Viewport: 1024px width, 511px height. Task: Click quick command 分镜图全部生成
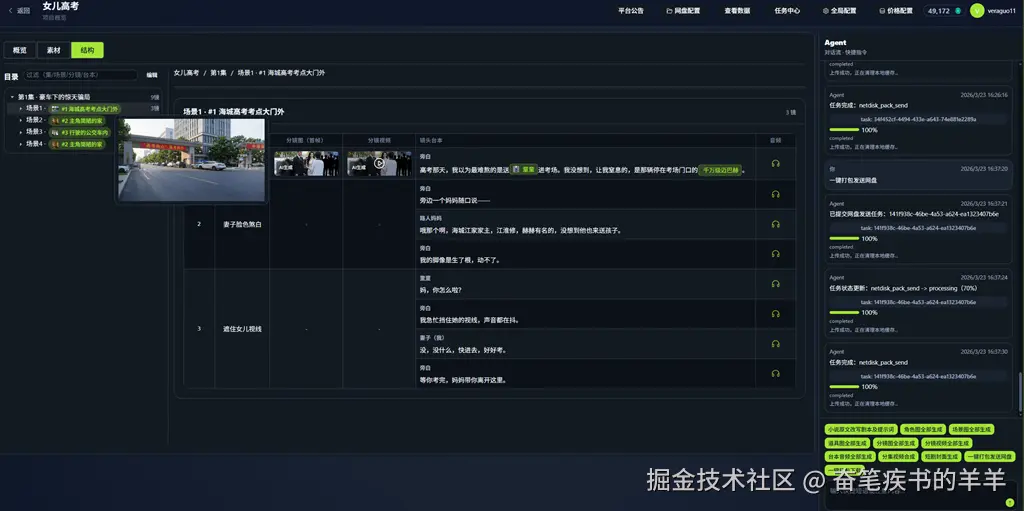pyautogui.click(x=896, y=443)
